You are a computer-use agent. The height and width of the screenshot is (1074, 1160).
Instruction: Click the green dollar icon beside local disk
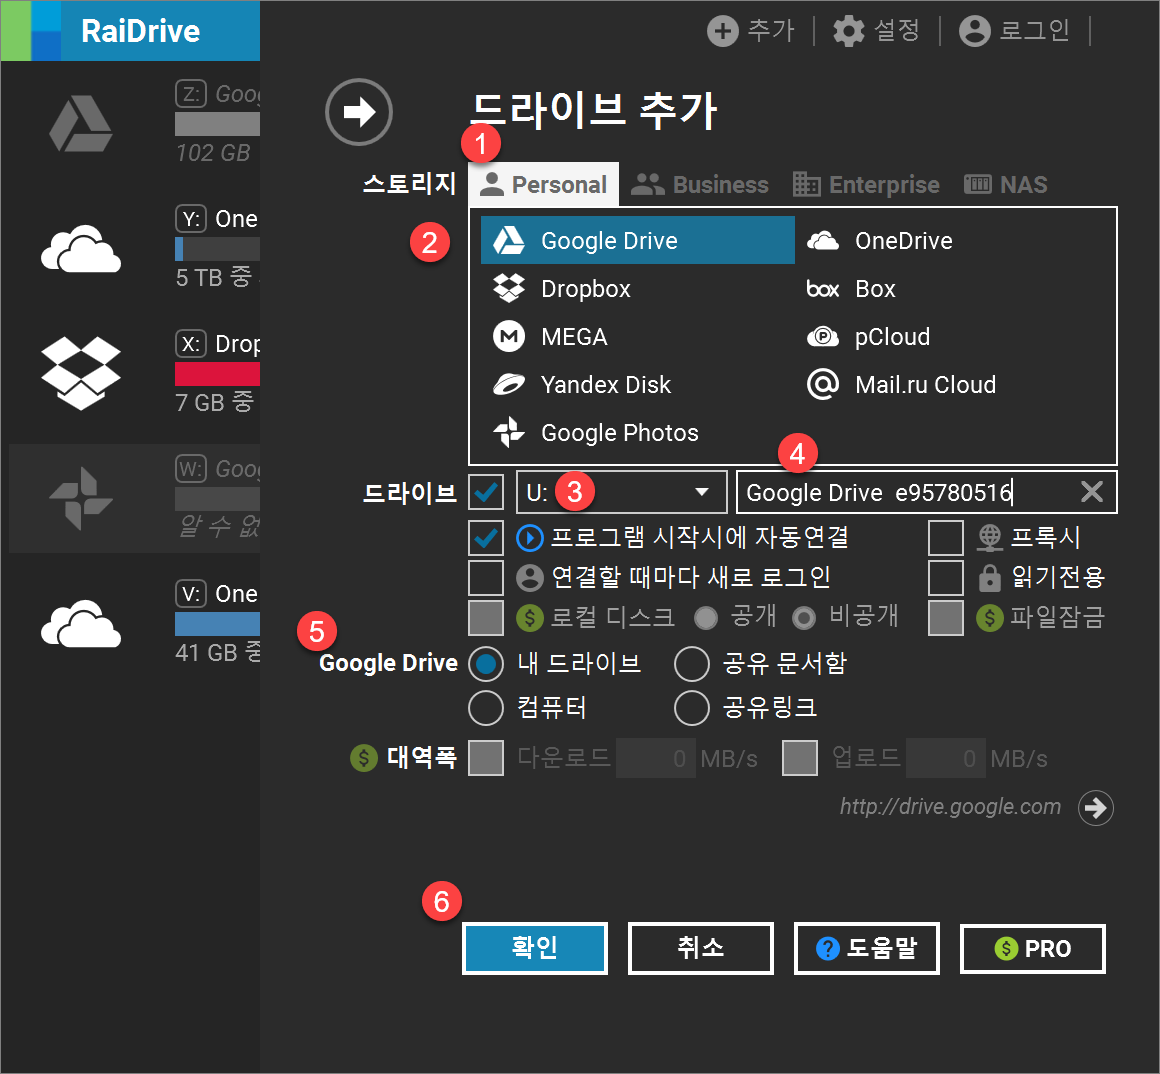coord(530,618)
